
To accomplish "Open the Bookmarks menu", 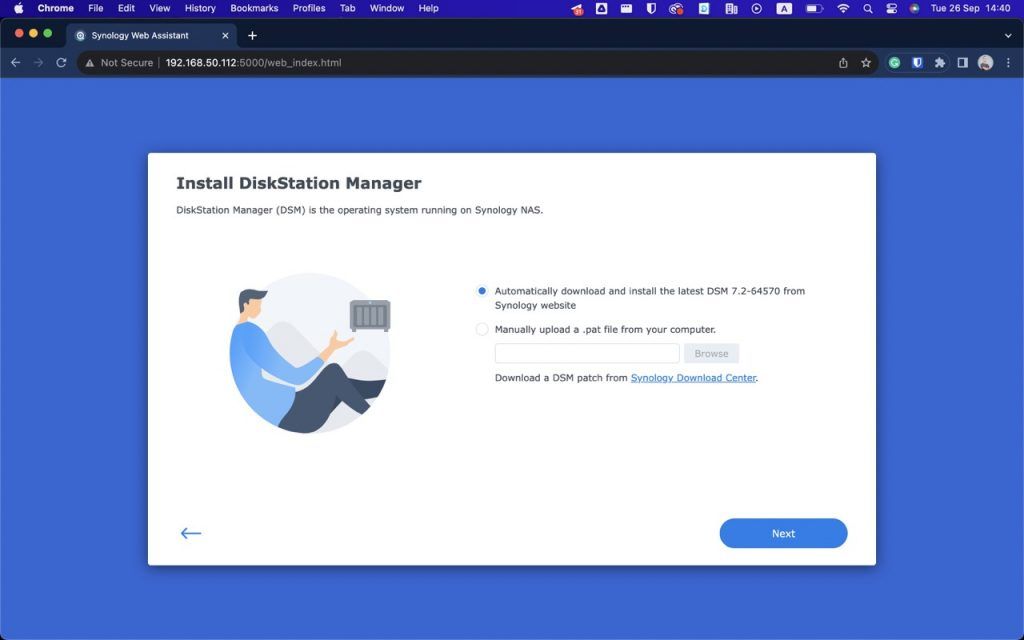I will [254, 8].
